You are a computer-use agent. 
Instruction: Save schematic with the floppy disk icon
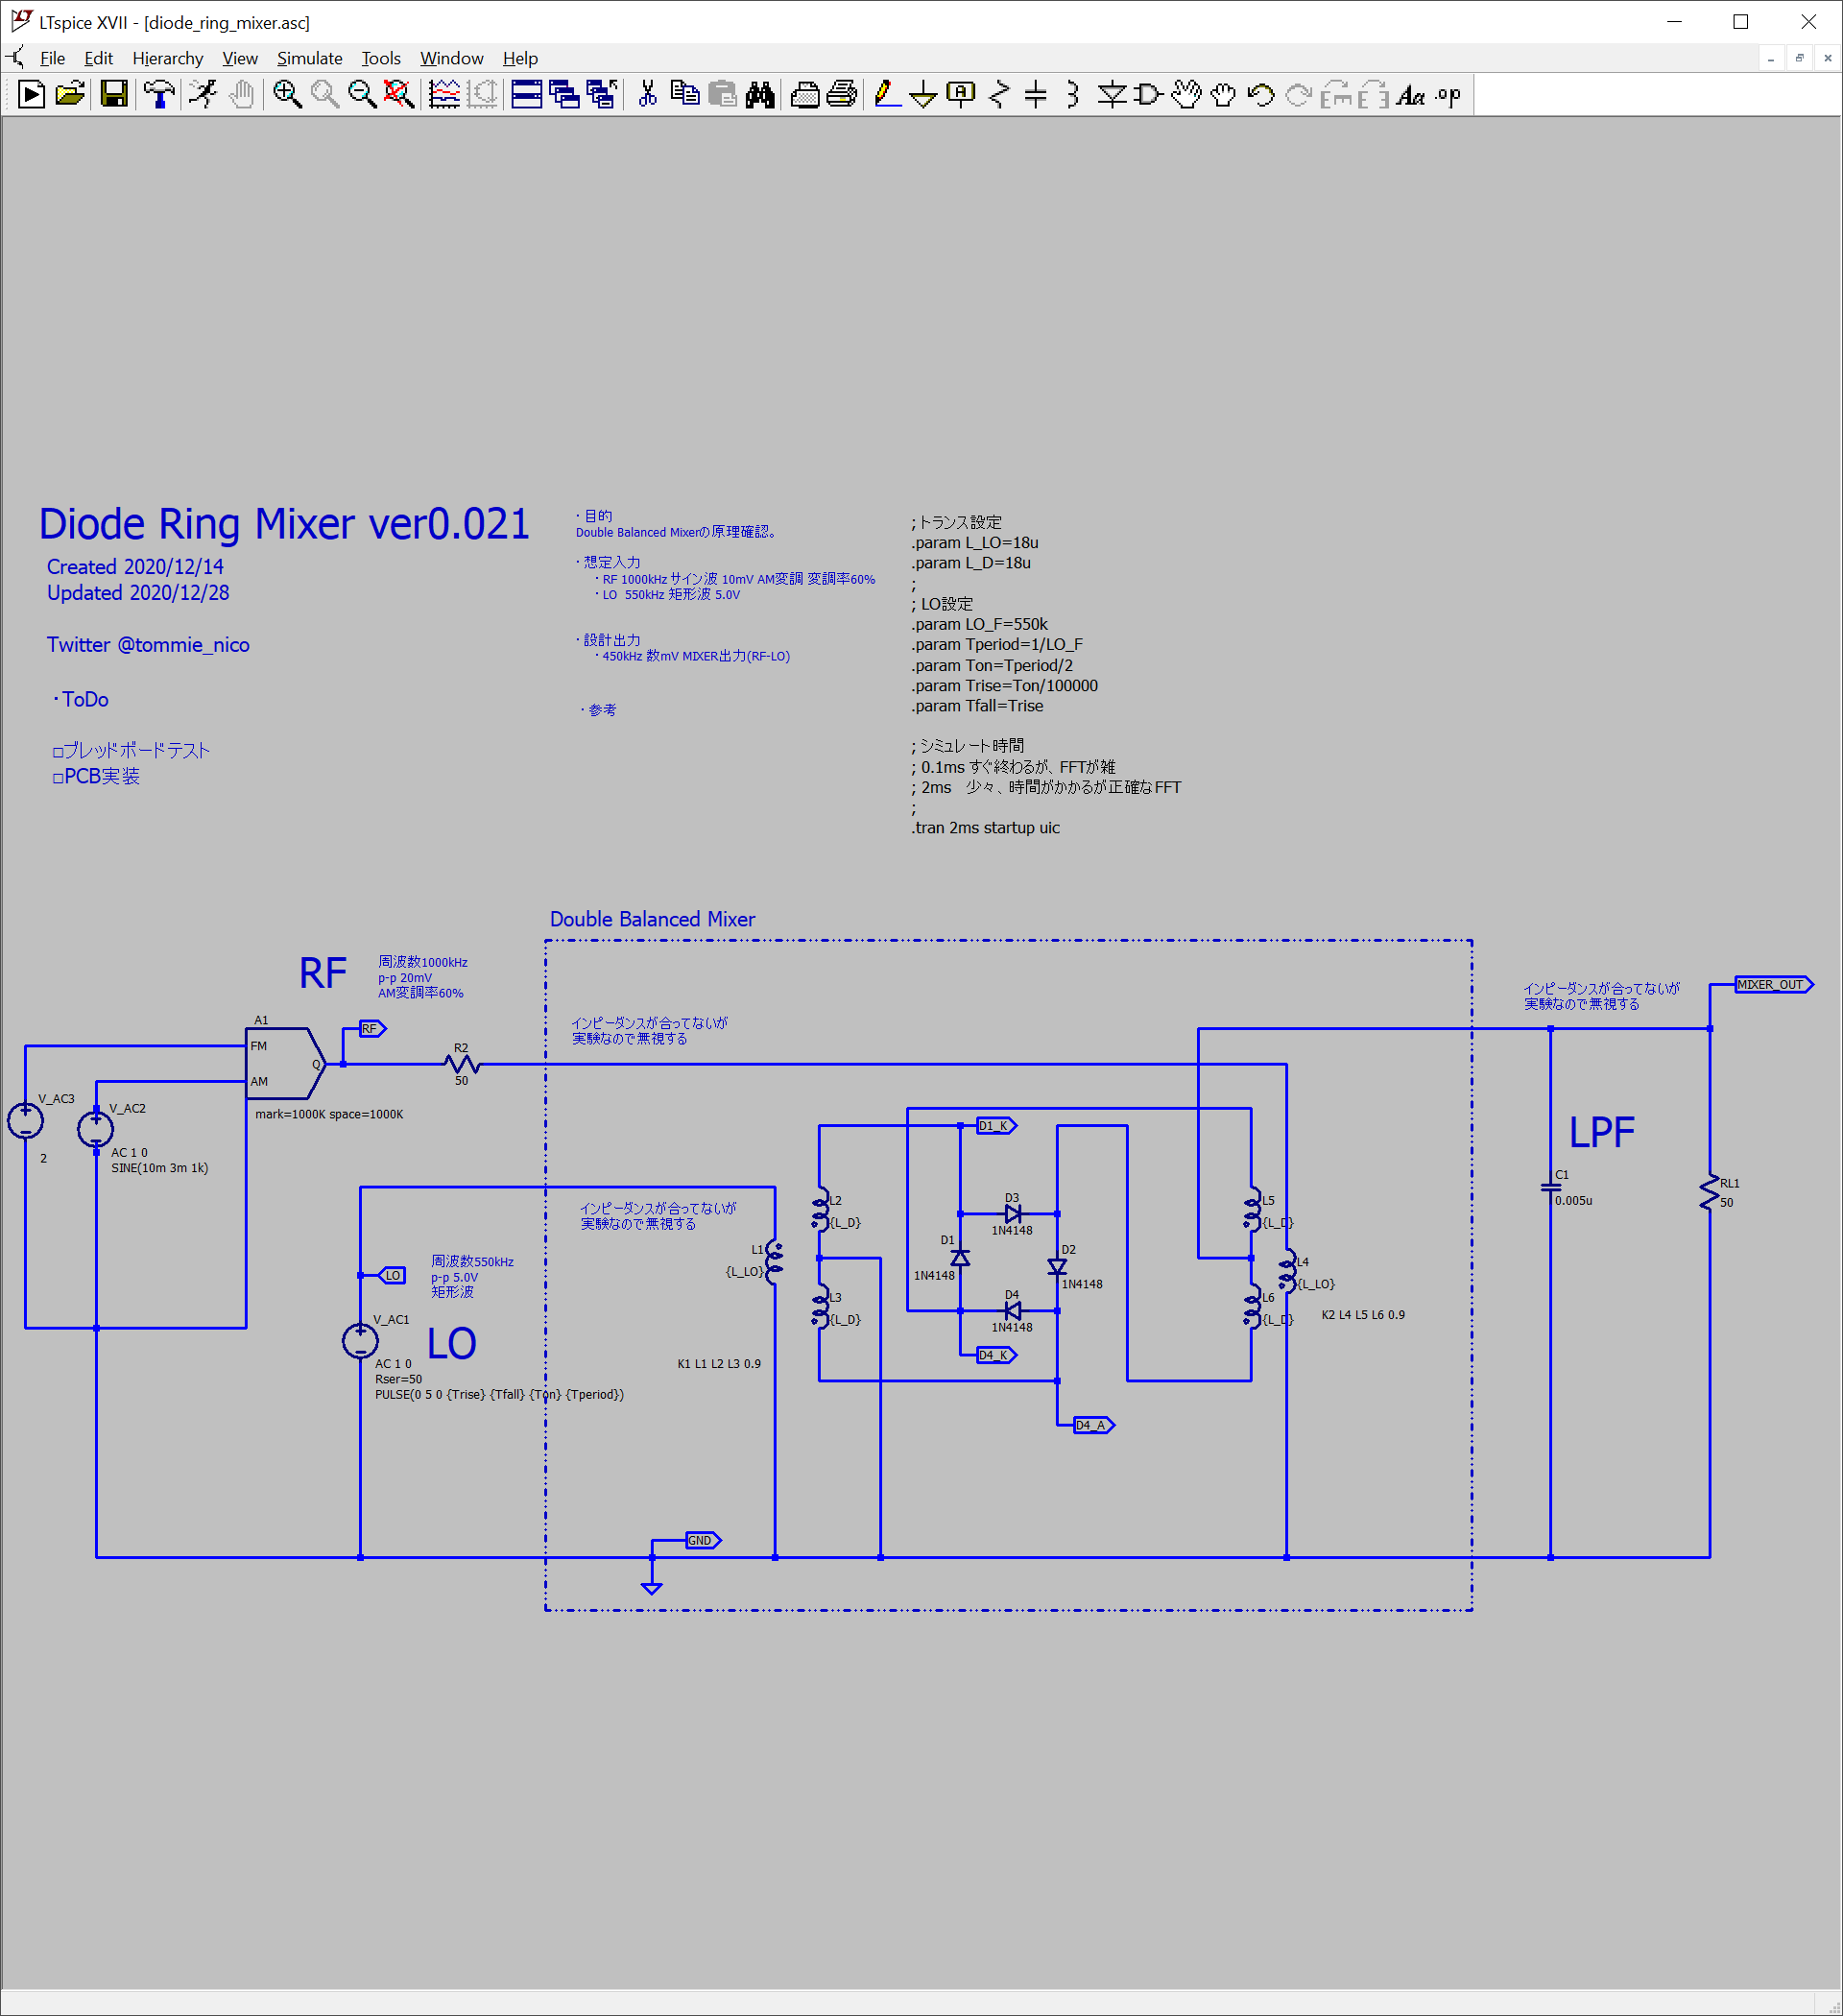tap(114, 95)
